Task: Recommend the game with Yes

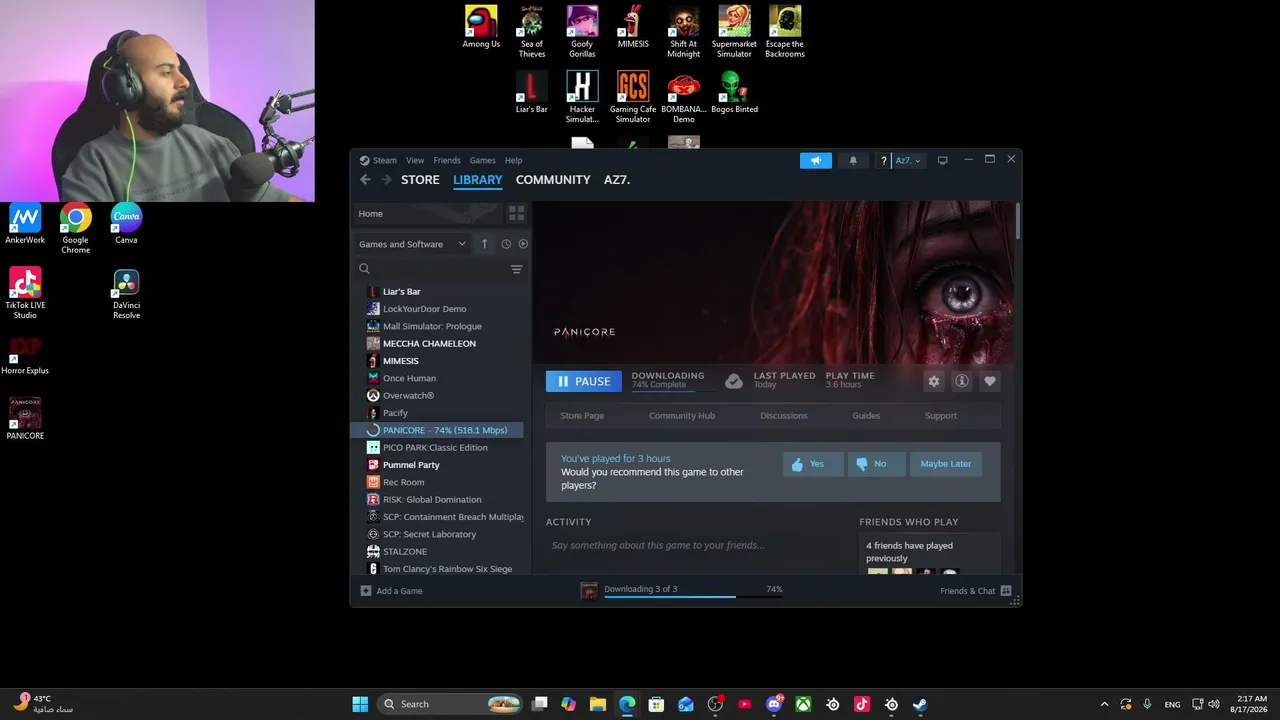Action: [813, 464]
